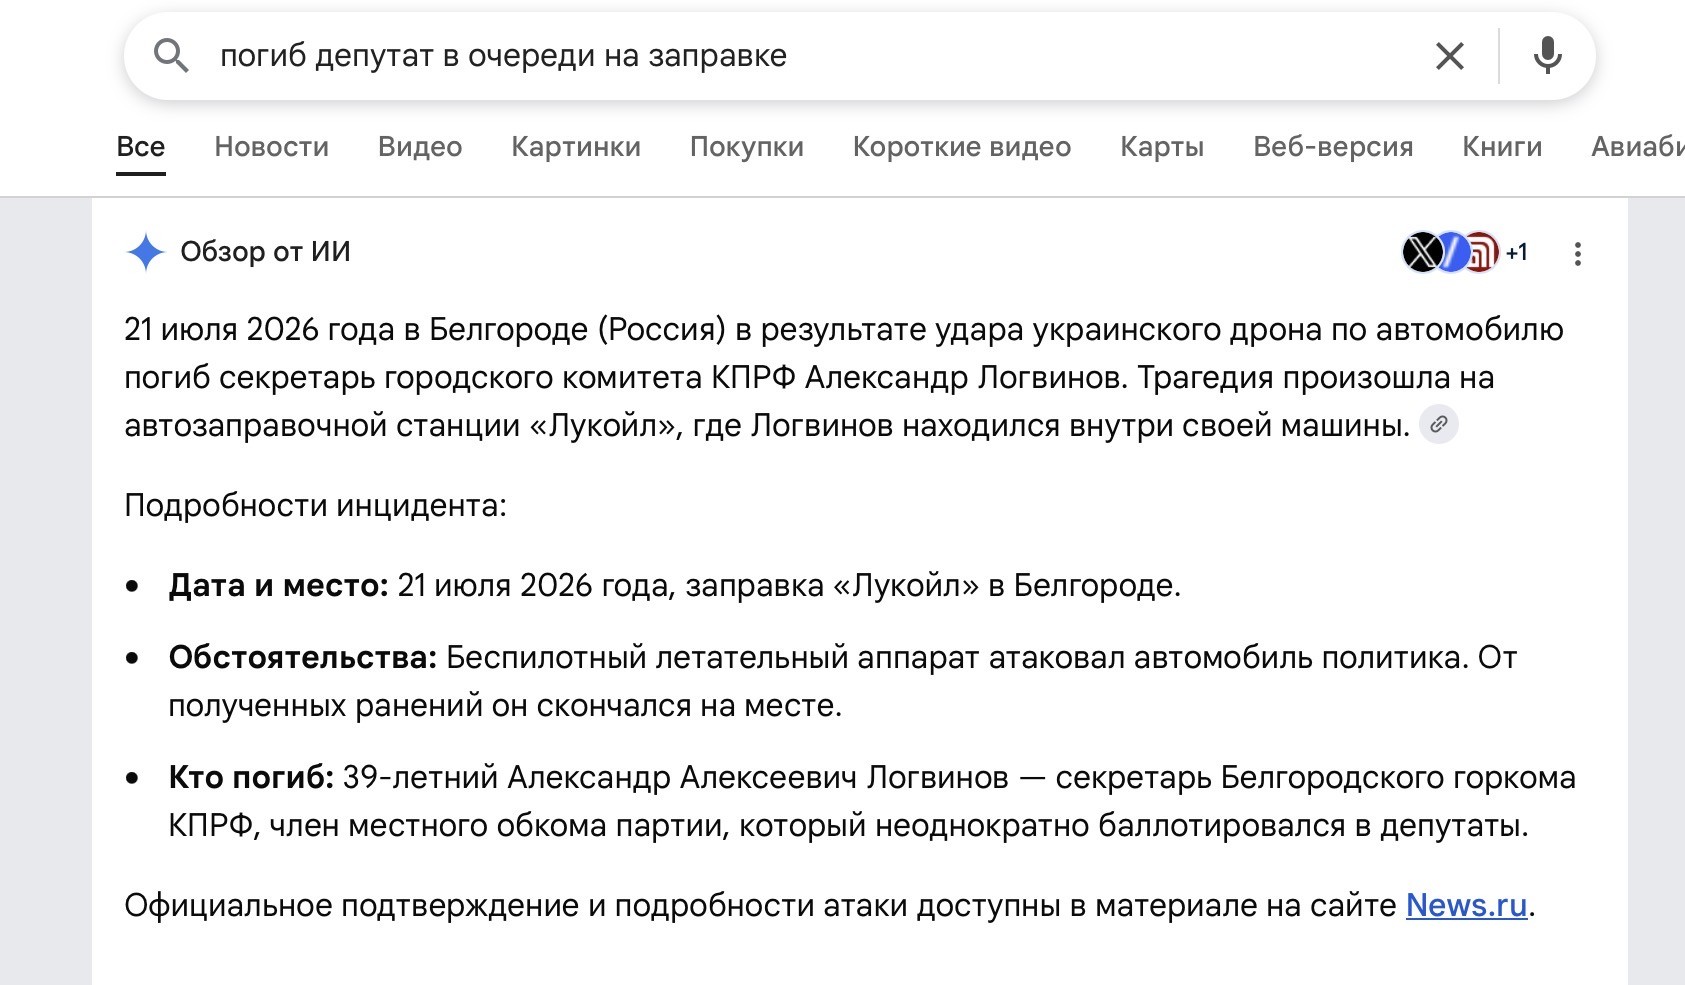Select the Веб-версия tab

coord(1333,147)
